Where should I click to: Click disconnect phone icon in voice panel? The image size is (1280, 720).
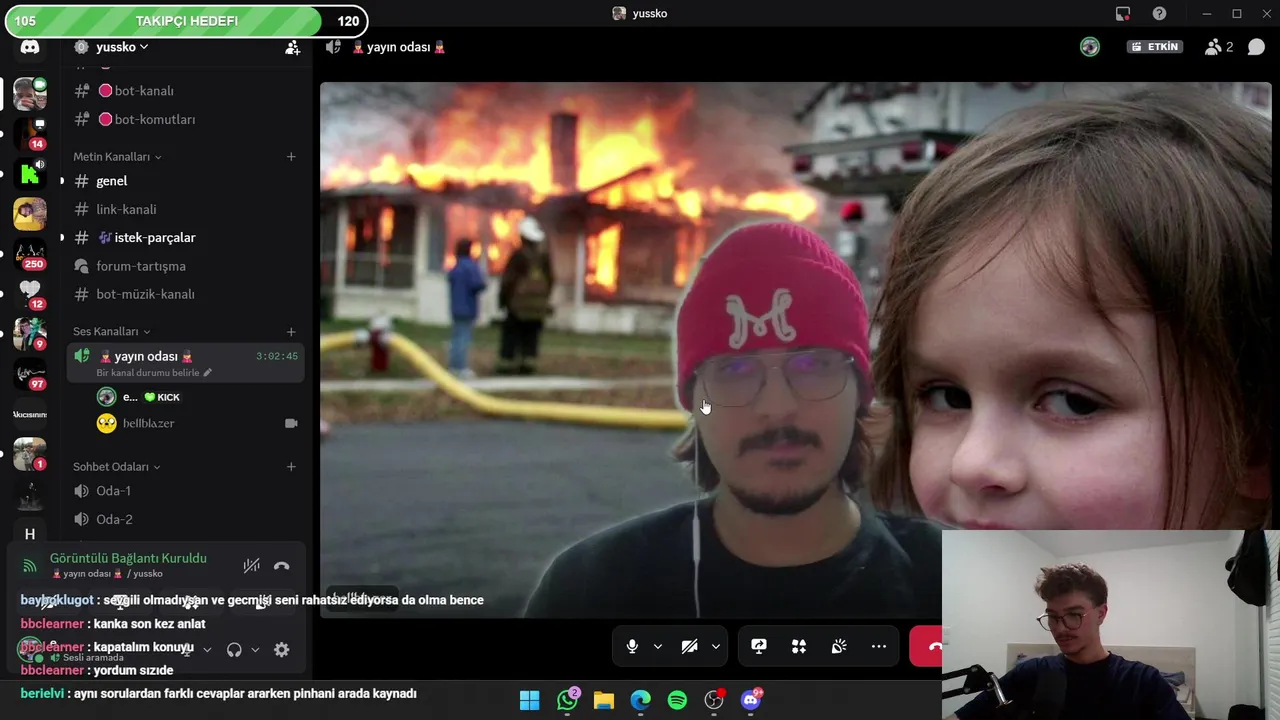(282, 565)
